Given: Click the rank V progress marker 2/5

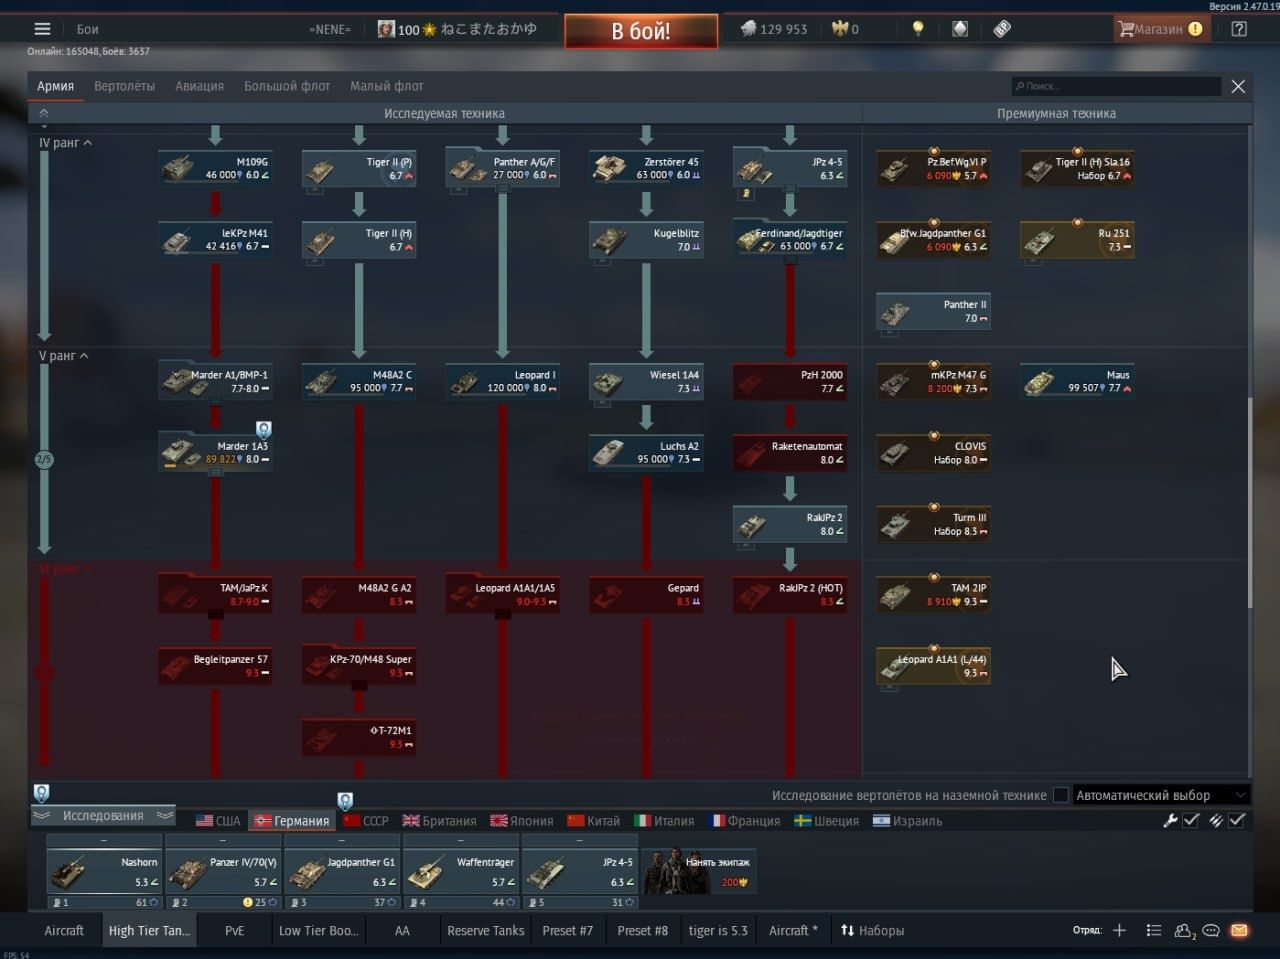Looking at the screenshot, I should coord(44,460).
